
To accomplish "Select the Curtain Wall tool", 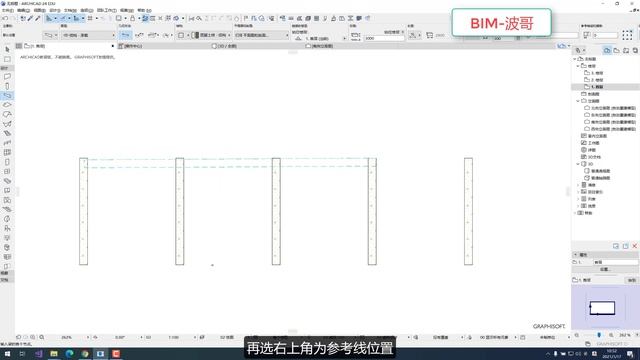I will 7,152.
